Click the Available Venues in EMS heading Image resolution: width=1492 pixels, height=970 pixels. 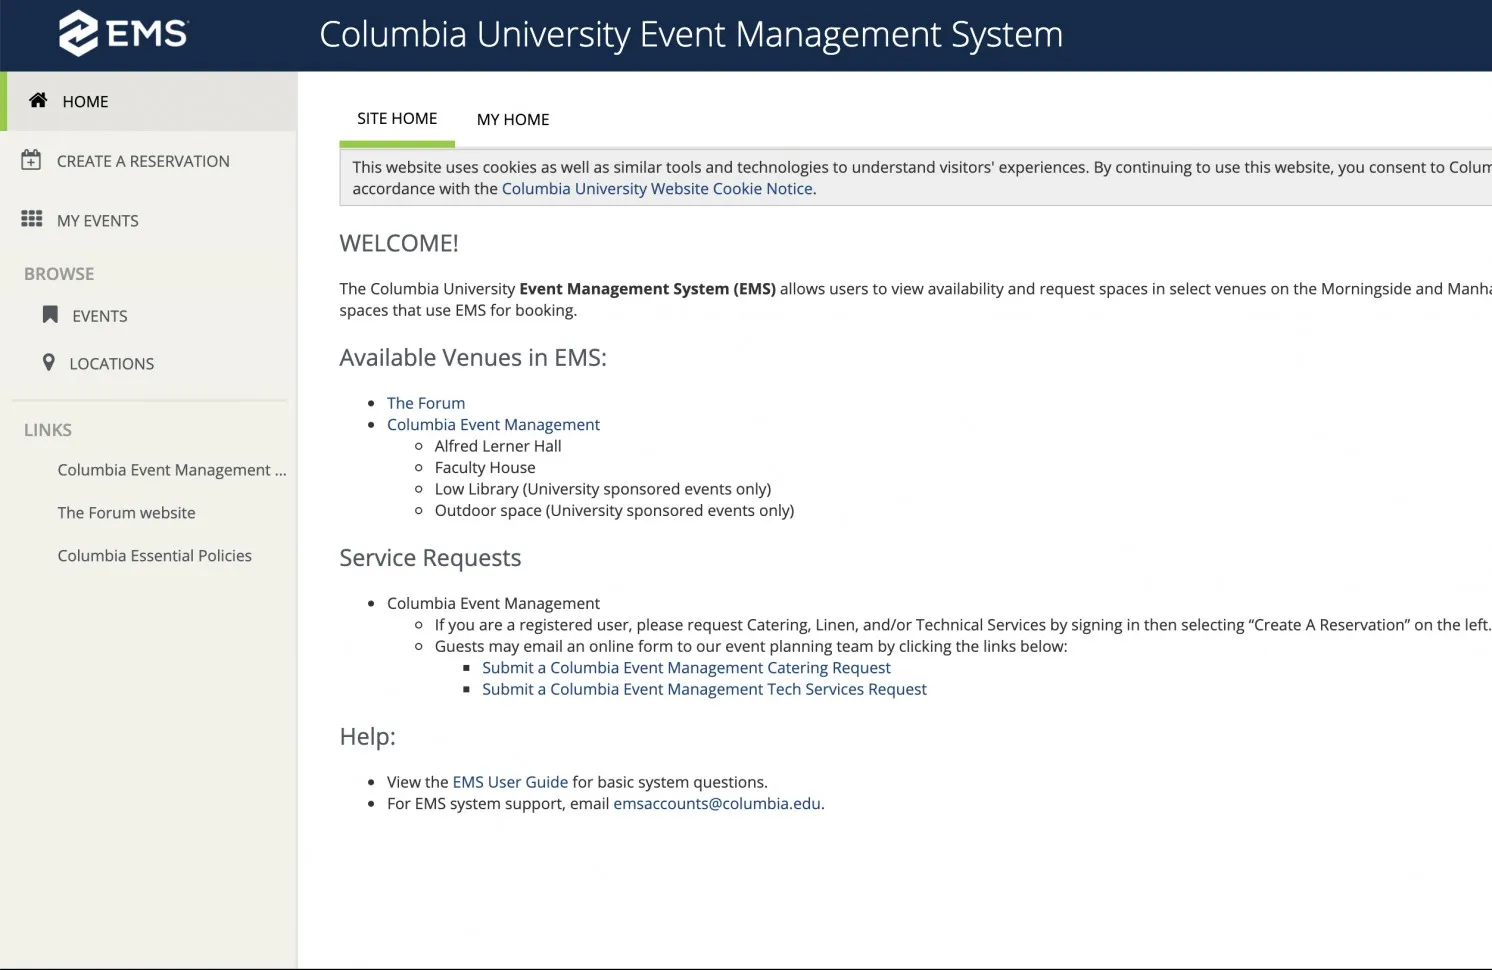(x=473, y=358)
